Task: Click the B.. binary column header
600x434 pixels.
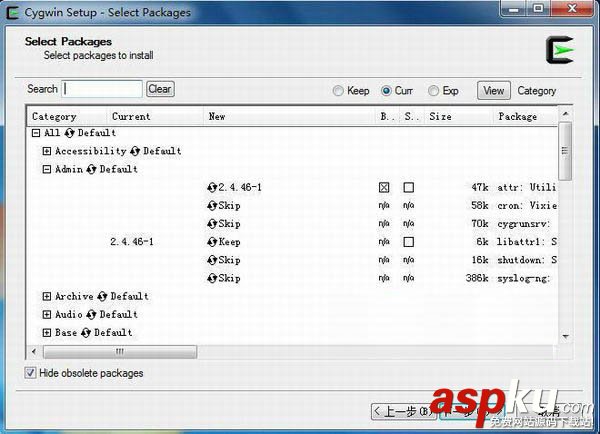Action: point(388,116)
